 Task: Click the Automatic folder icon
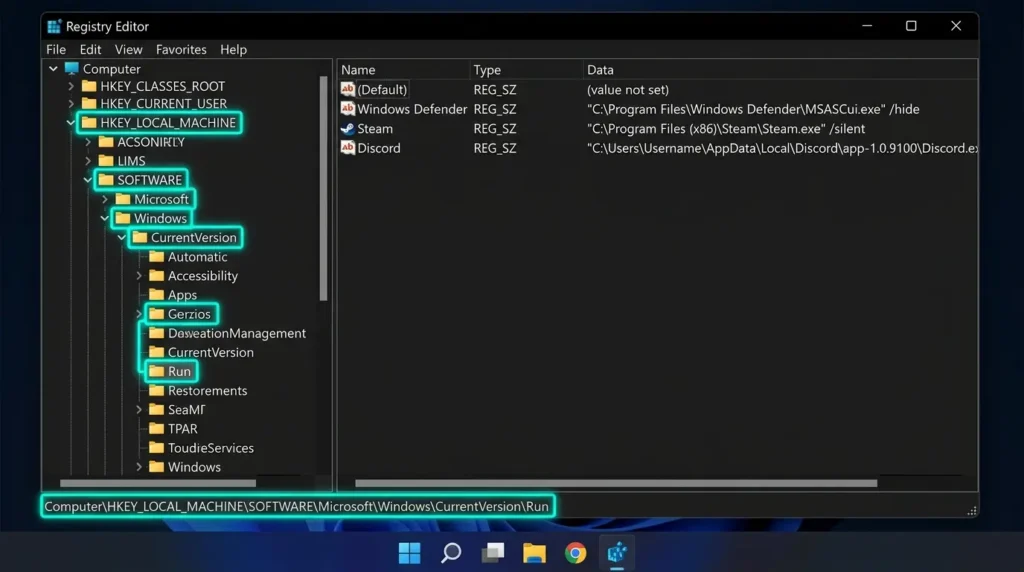[157, 257]
